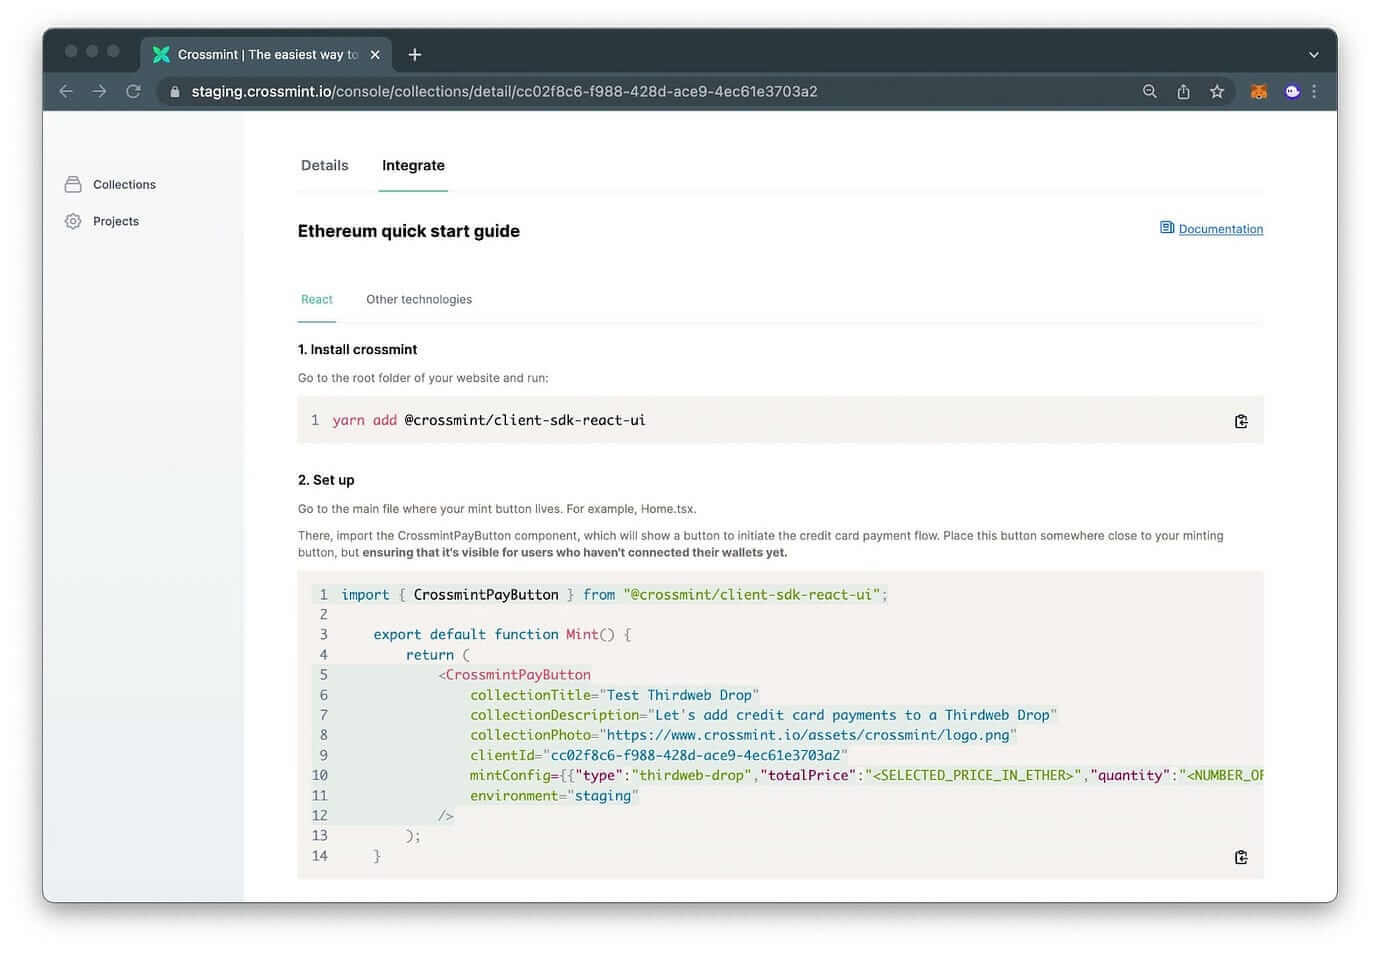Click the import CrossmintPayButton code line

coord(615,595)
